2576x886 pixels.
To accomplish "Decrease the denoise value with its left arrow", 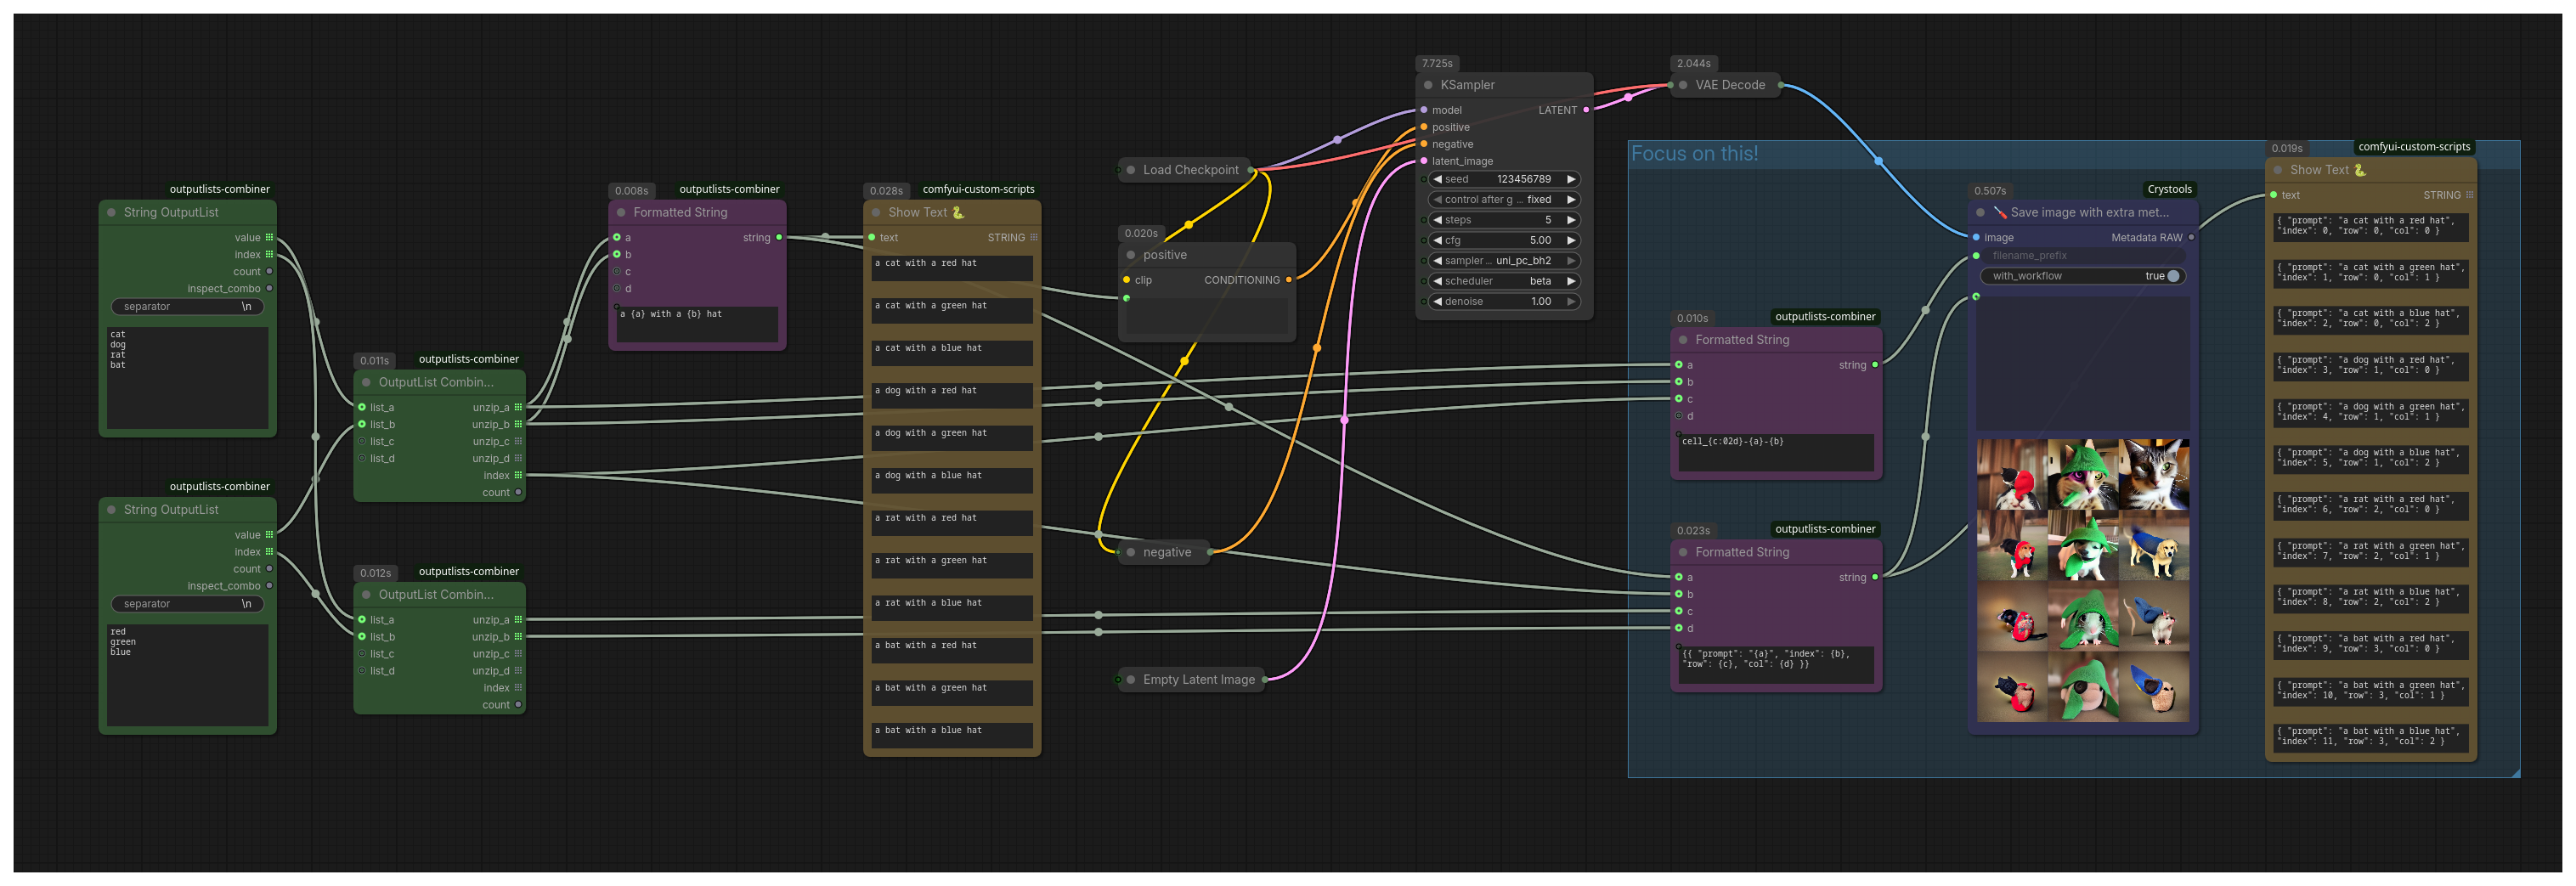I will pyautogui.click(x=1437, y=302).
